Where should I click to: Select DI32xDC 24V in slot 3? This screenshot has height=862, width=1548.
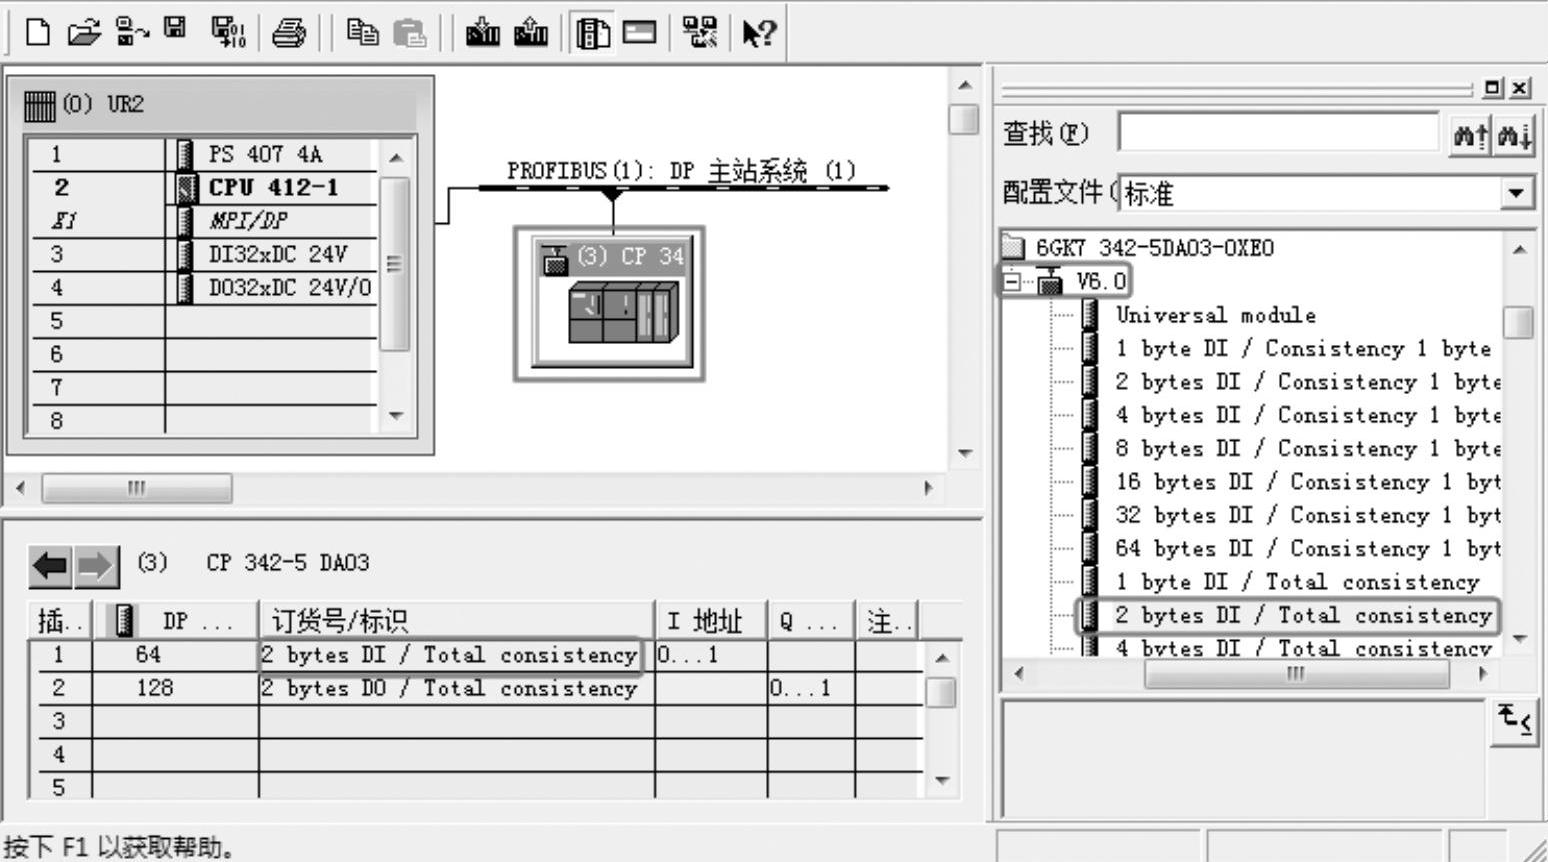click(x=277, y=254)
